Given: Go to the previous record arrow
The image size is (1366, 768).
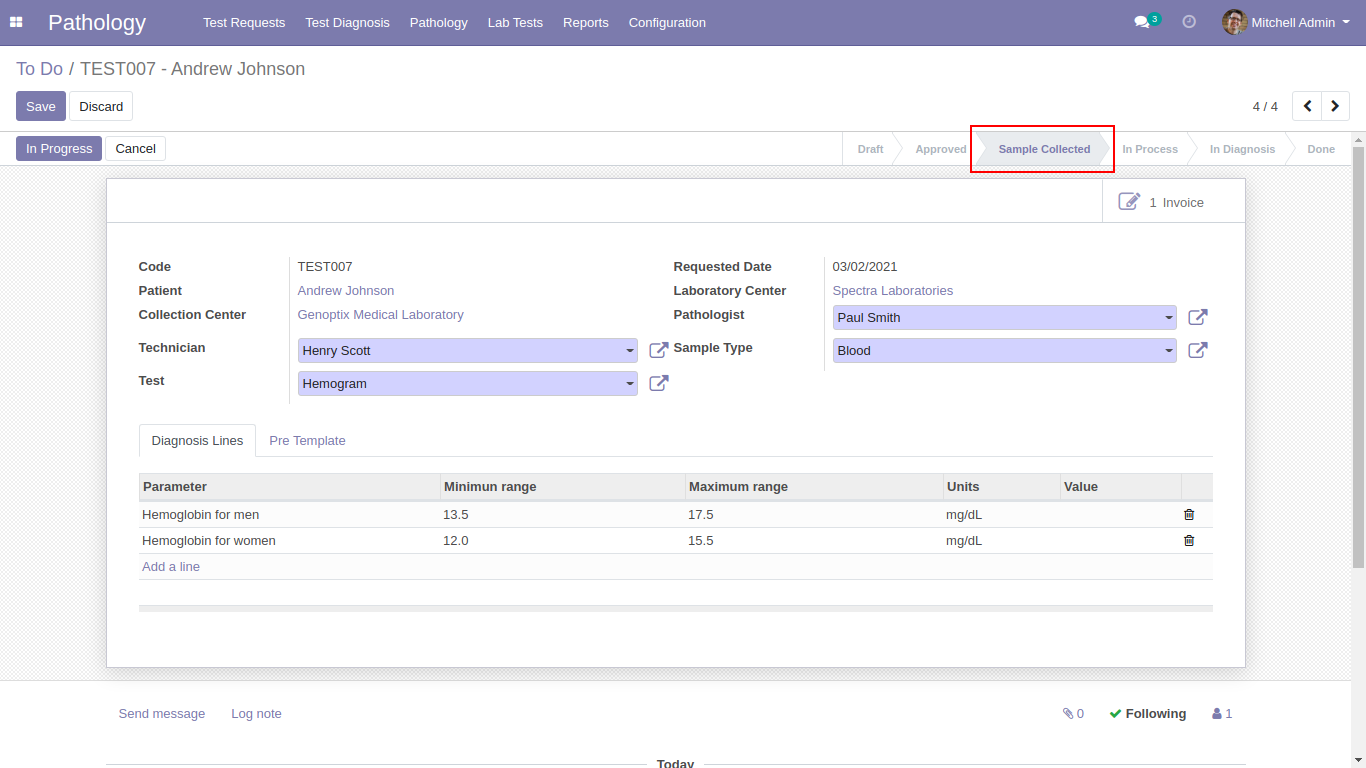Looking at the screenshot, I should pyautogui.click(x=1307, y=106).
